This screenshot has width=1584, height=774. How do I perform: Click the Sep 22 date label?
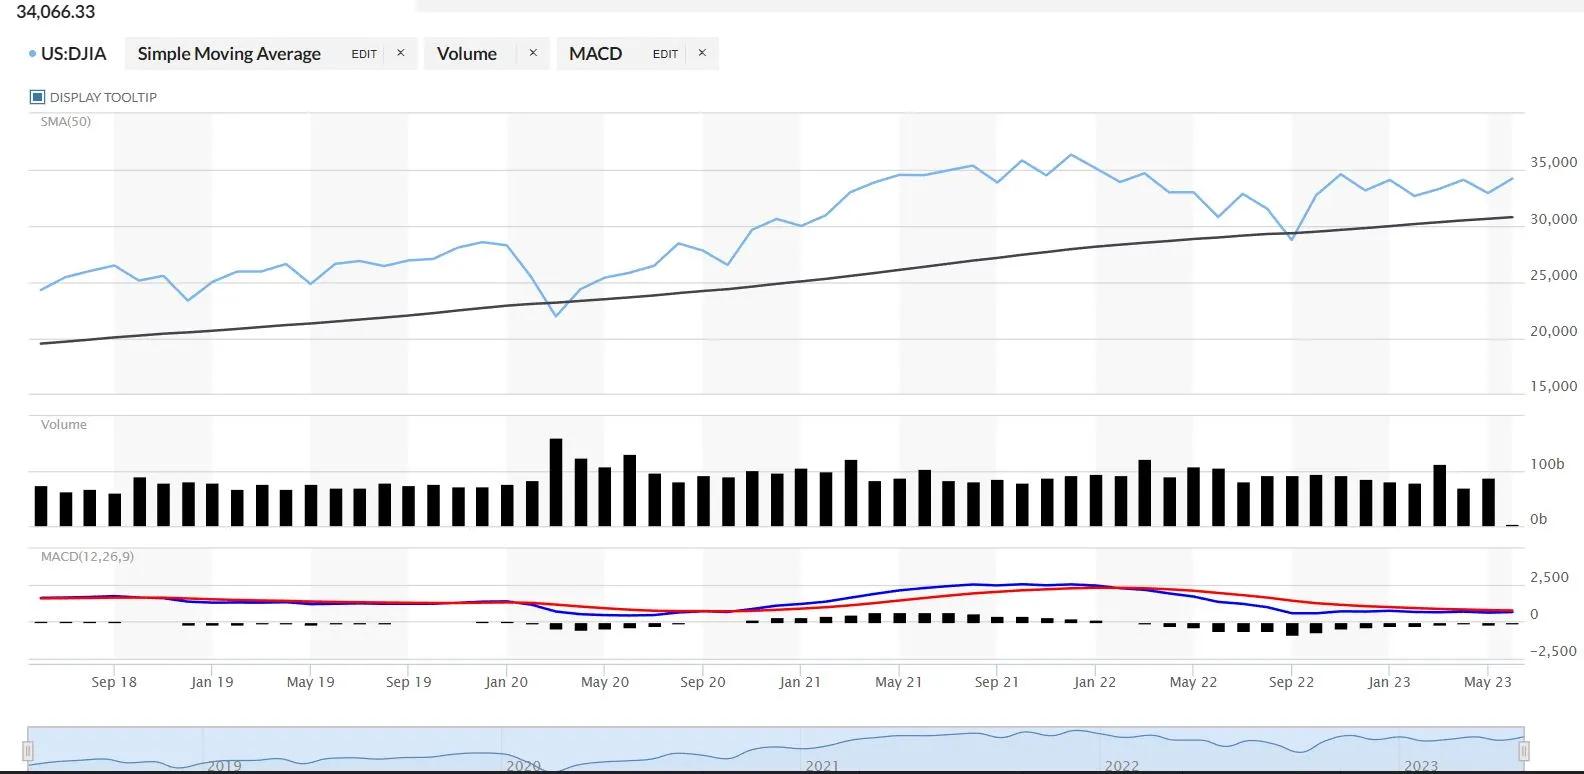(1292, 682)
